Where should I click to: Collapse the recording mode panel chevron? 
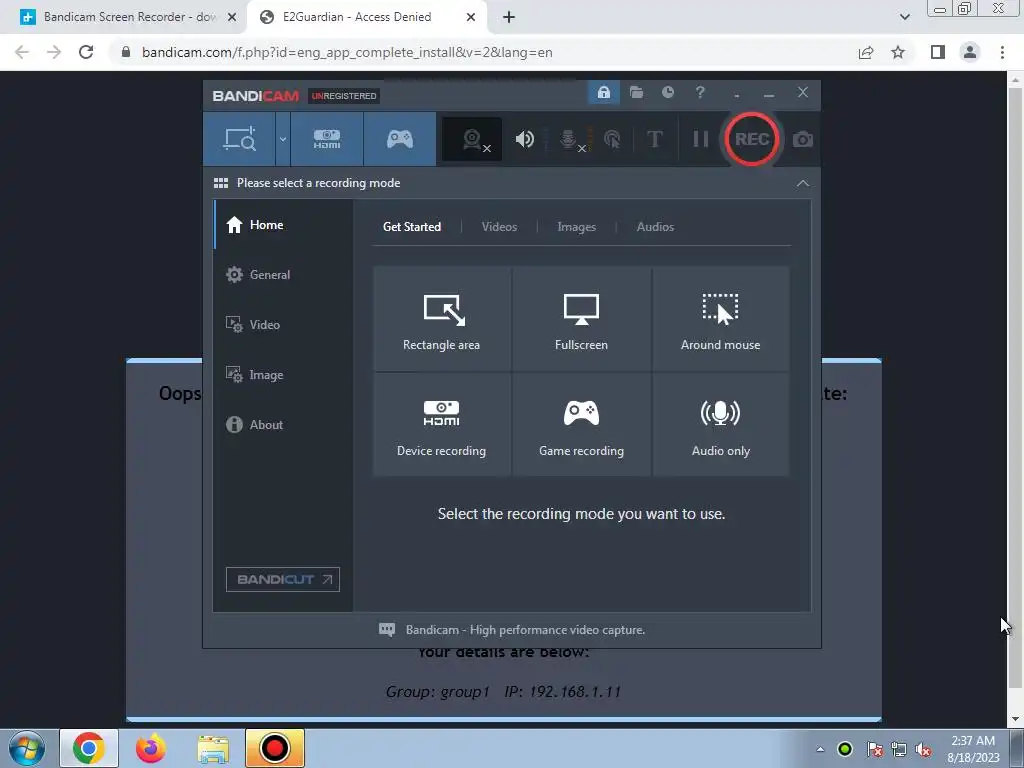(803, 184)
